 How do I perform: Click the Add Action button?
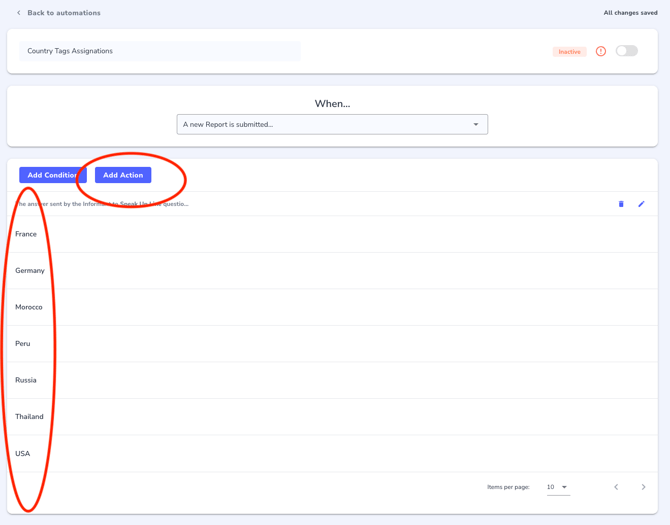coord(123,175)
